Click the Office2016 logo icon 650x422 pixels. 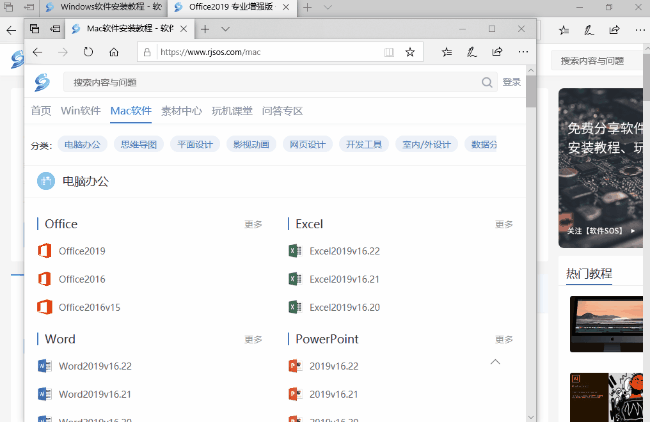click(x=44, y=279)
